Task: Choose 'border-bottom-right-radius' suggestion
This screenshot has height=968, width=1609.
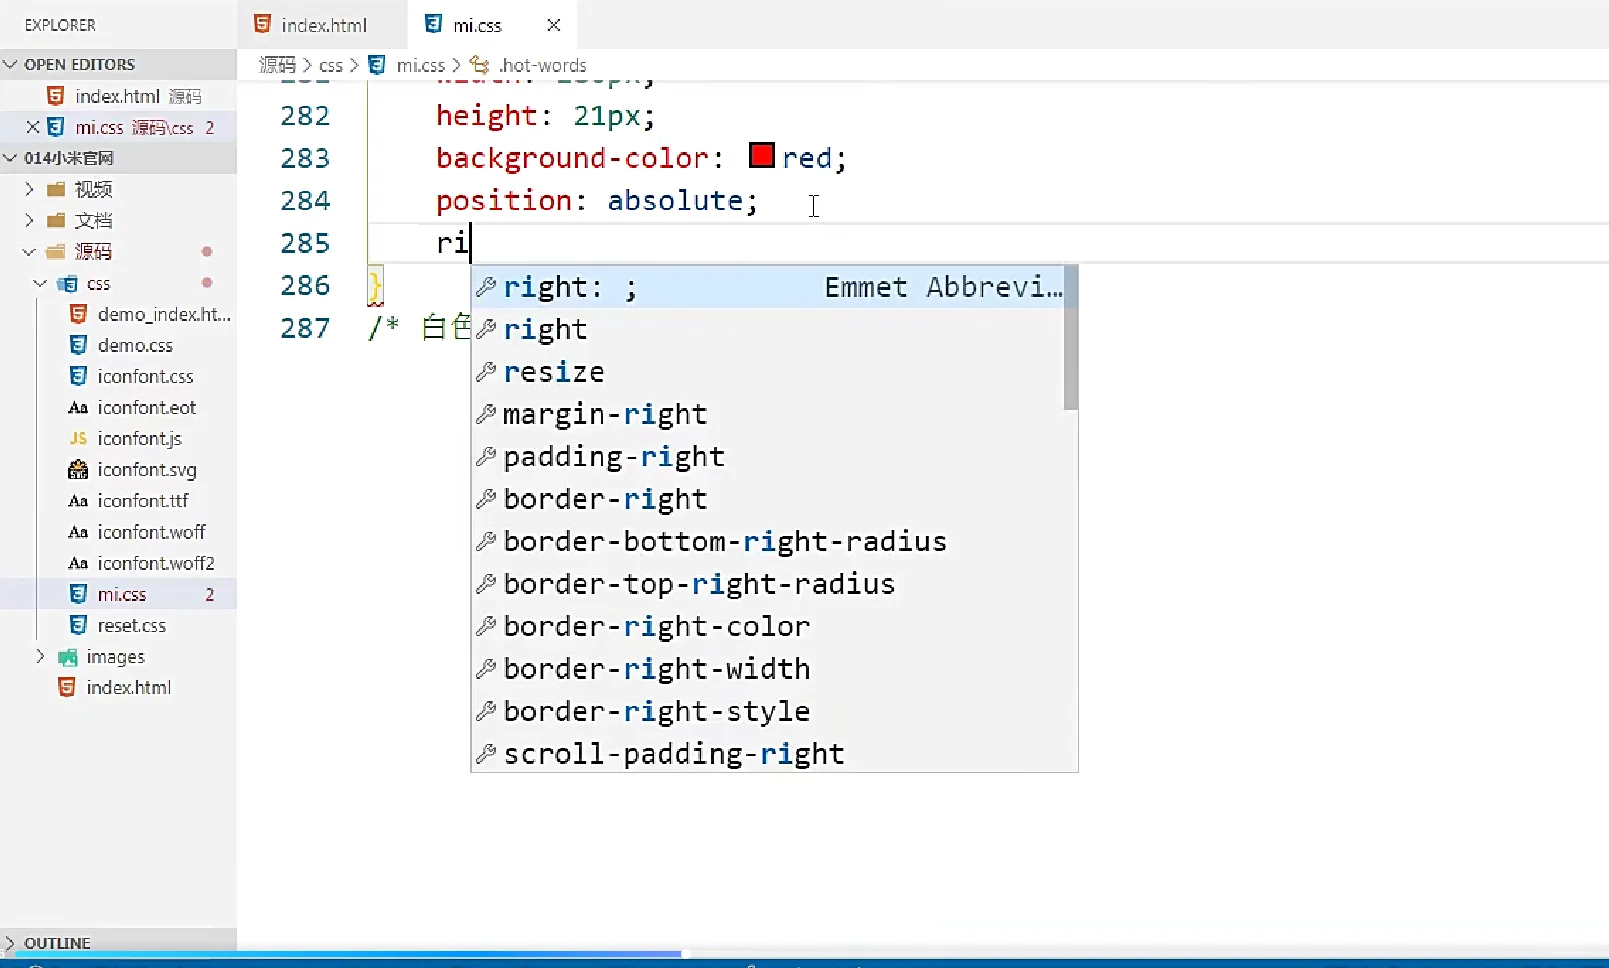Action: (767, 541)
